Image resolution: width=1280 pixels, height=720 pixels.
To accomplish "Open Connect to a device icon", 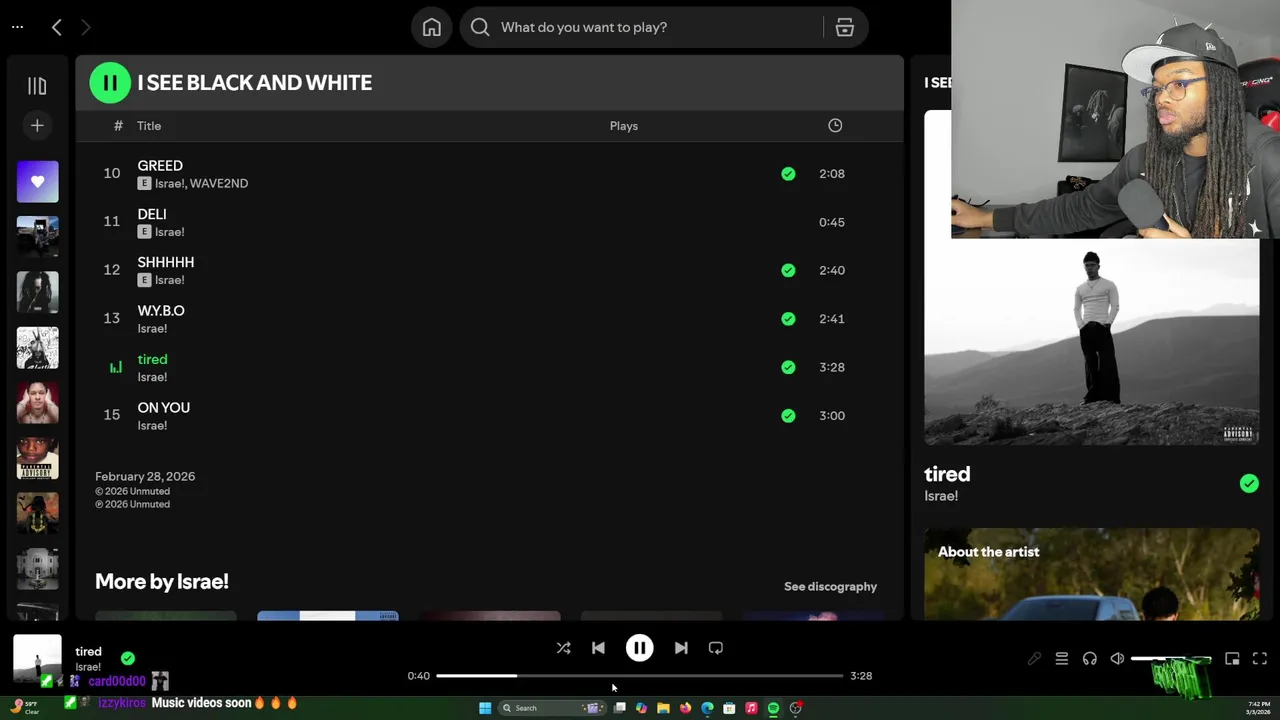I will point(1090,659).
